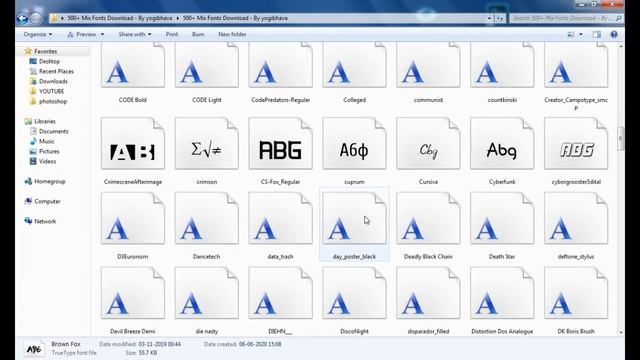The image size is (640, 360).
Task: Click the Print toolbar button
Action: 172,34
